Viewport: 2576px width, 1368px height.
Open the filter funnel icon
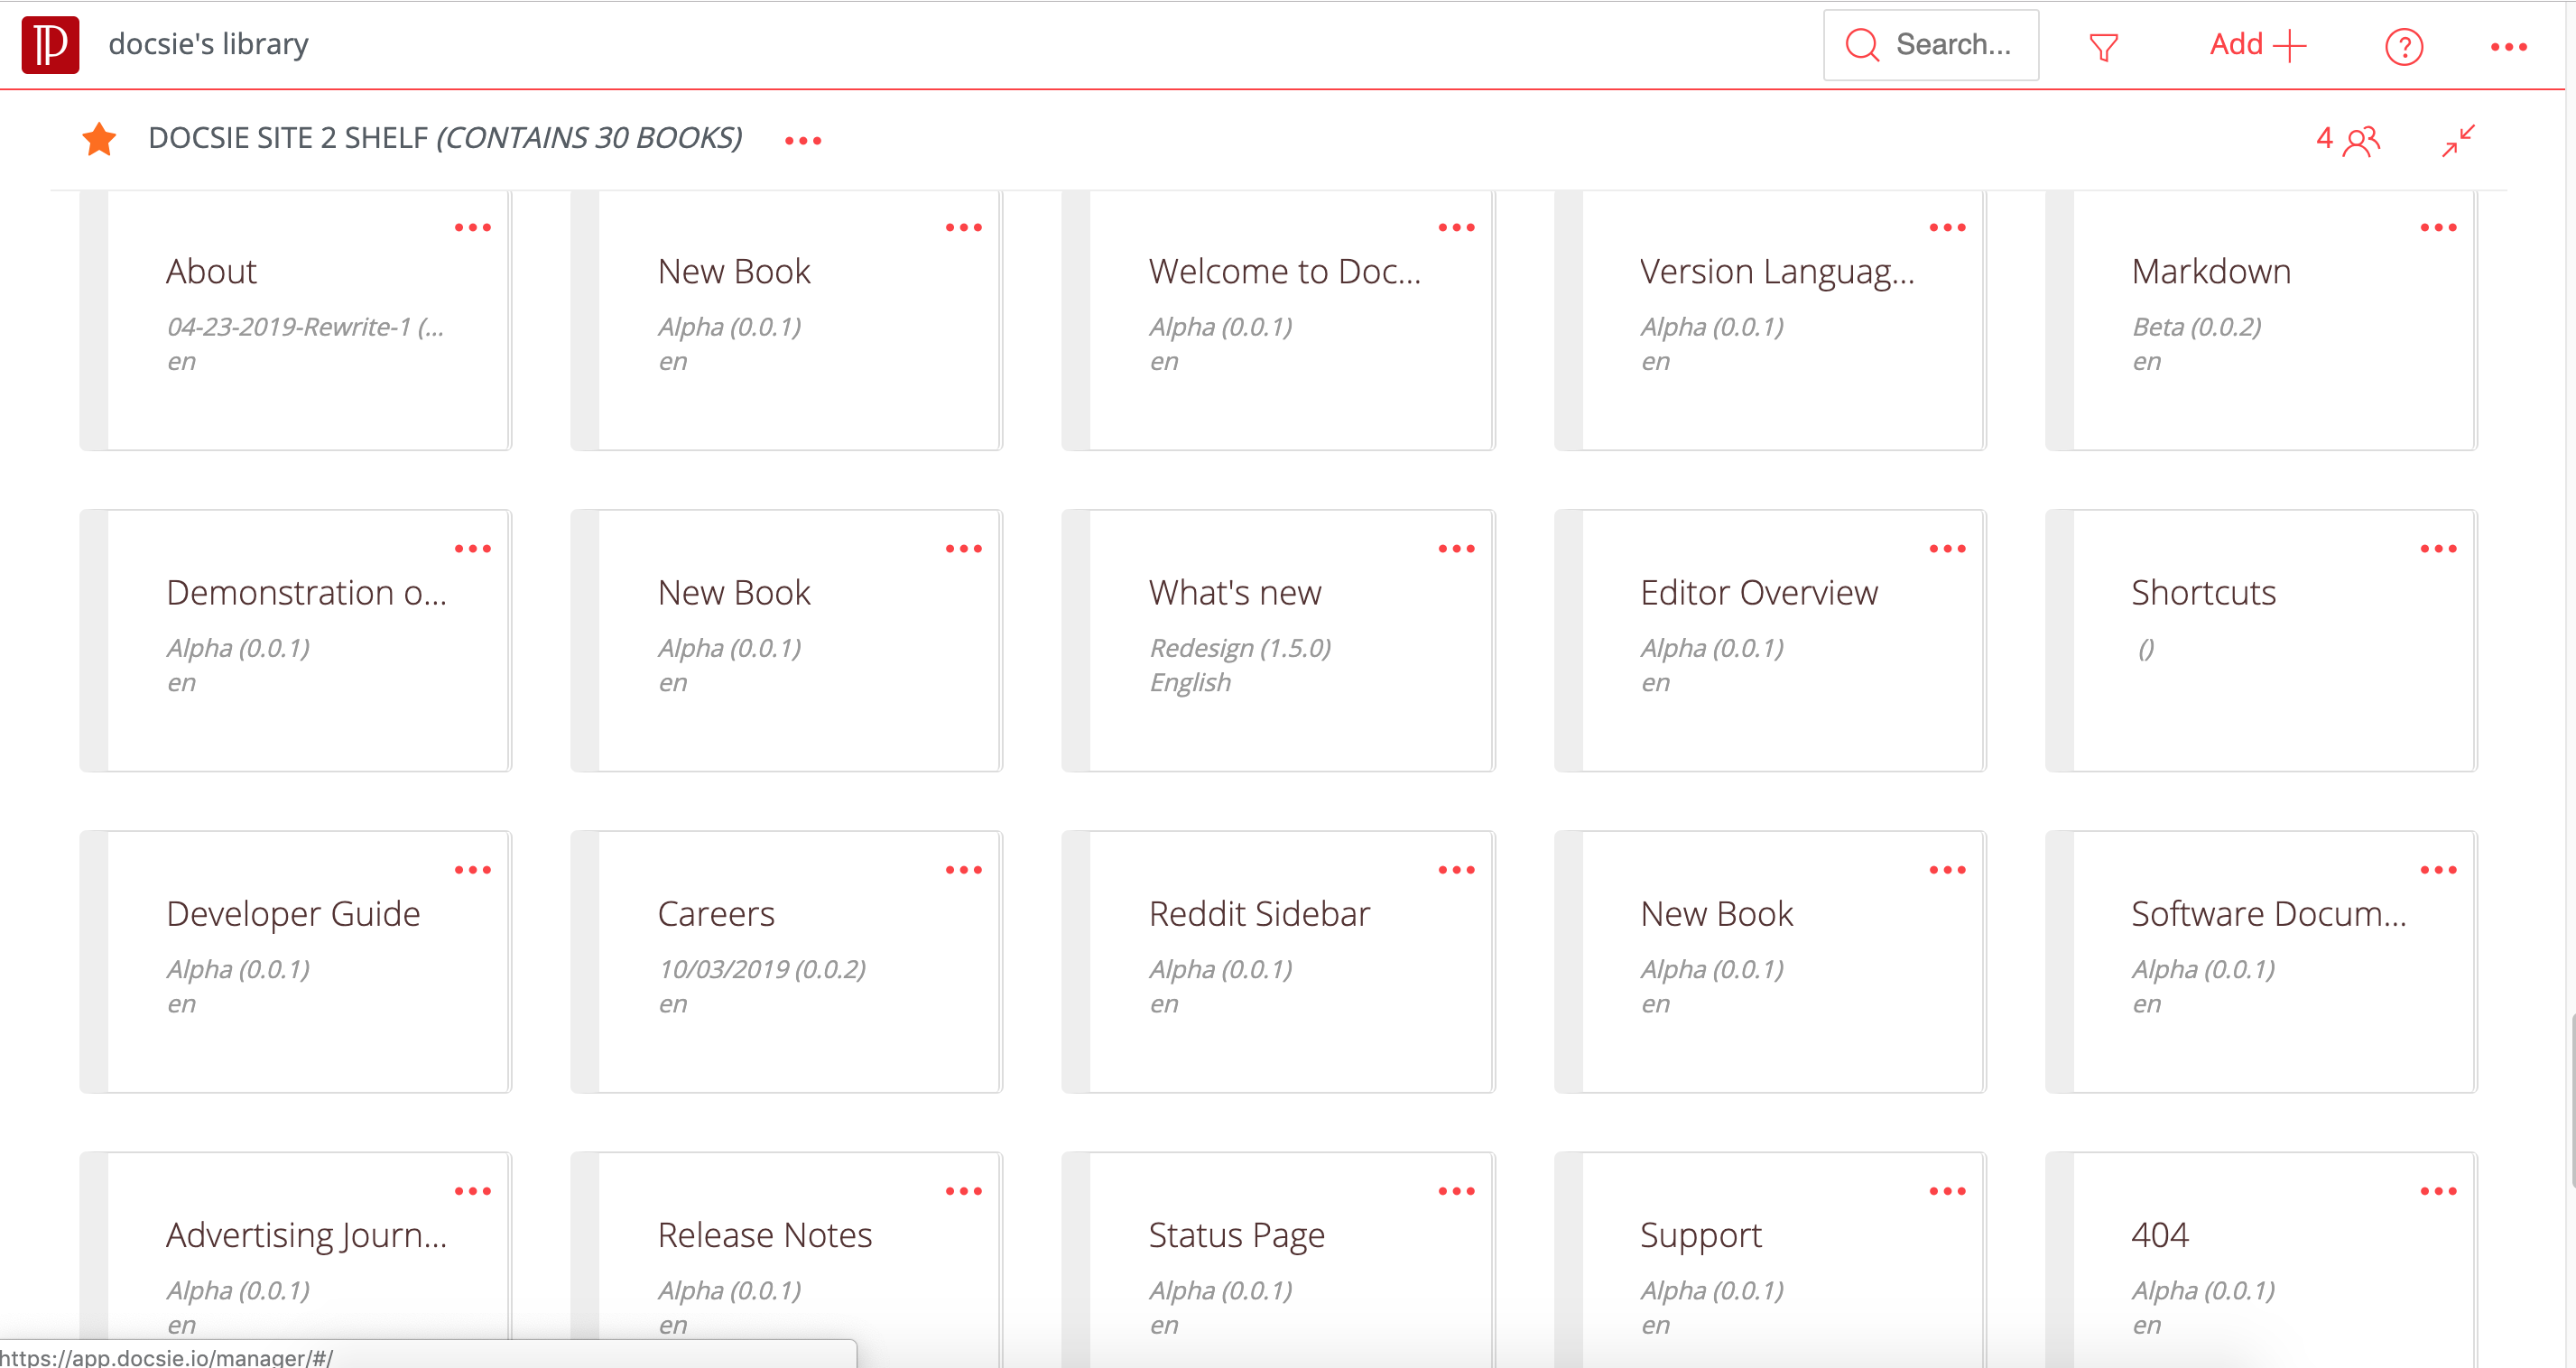(x=2103, y=46)
